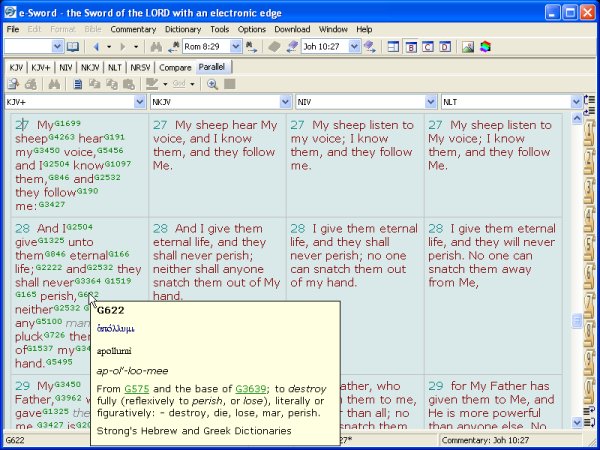Open the NKJV translation dropdown
Image resolution: width=600 pixels, height=450 pixels.
[285, 102]
